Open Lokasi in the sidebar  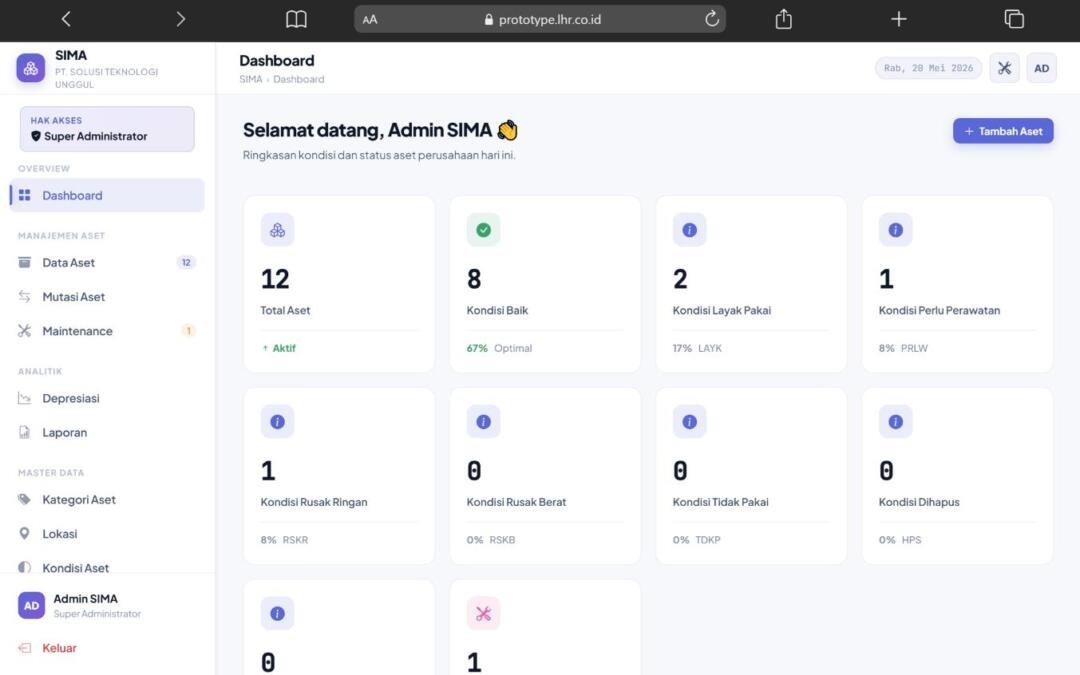[107, 534]
